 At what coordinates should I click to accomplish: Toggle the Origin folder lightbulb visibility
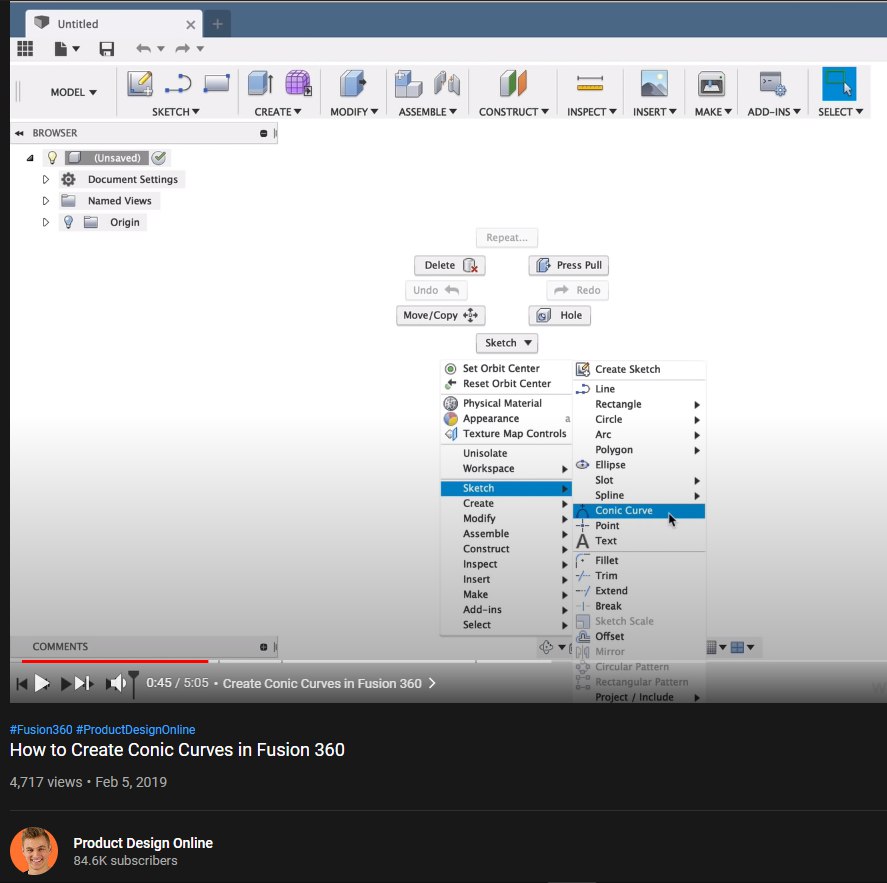(68, 222)
